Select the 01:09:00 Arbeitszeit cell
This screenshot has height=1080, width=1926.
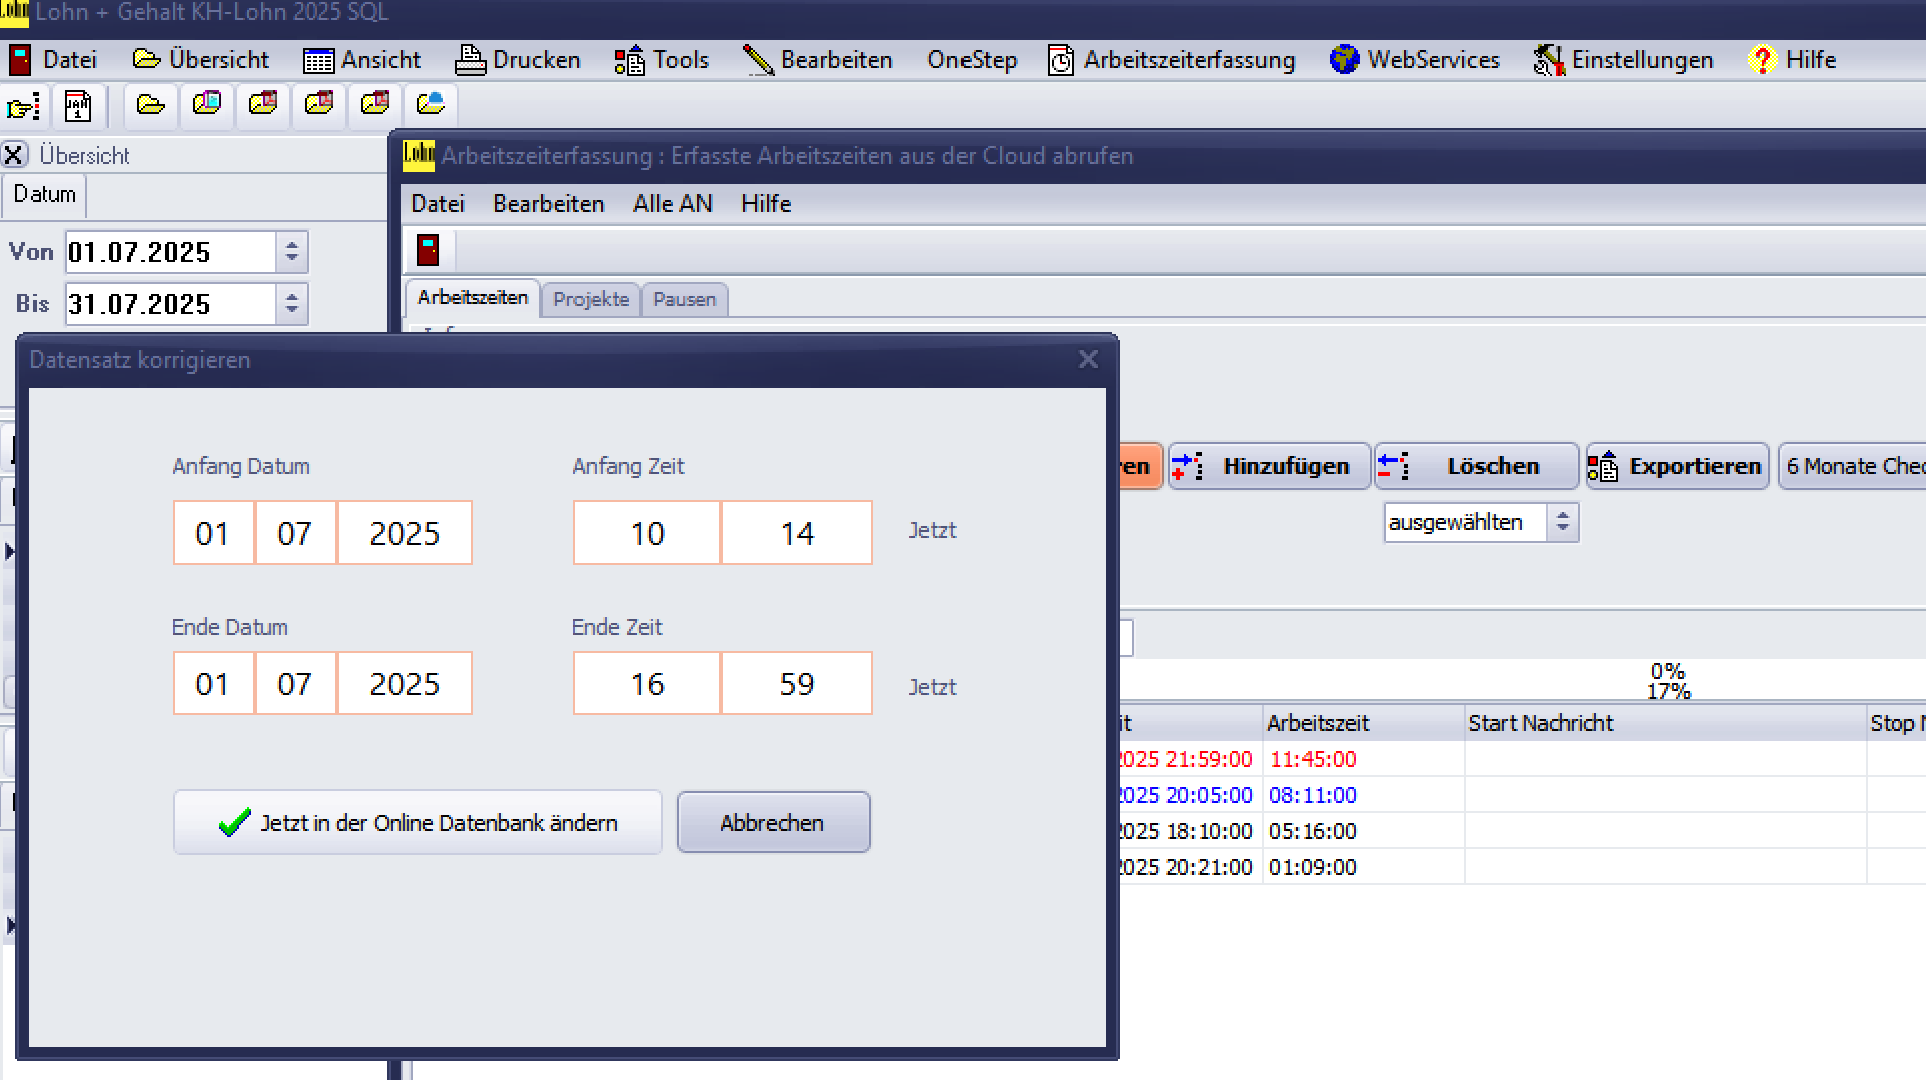1363,867
